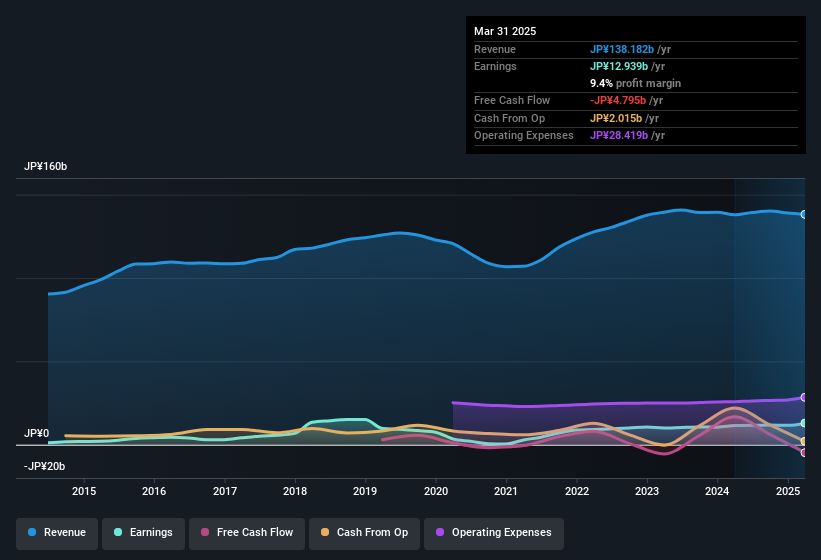Toggle the Operating Expenses legend button
Image resolution: width=821 pixels, height=560 pixels.
coord(494,533)
